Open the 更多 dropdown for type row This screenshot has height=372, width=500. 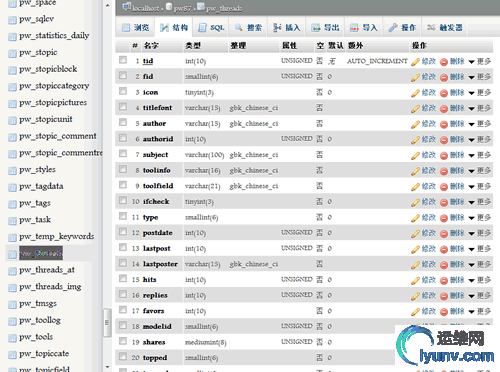[480, 218]
